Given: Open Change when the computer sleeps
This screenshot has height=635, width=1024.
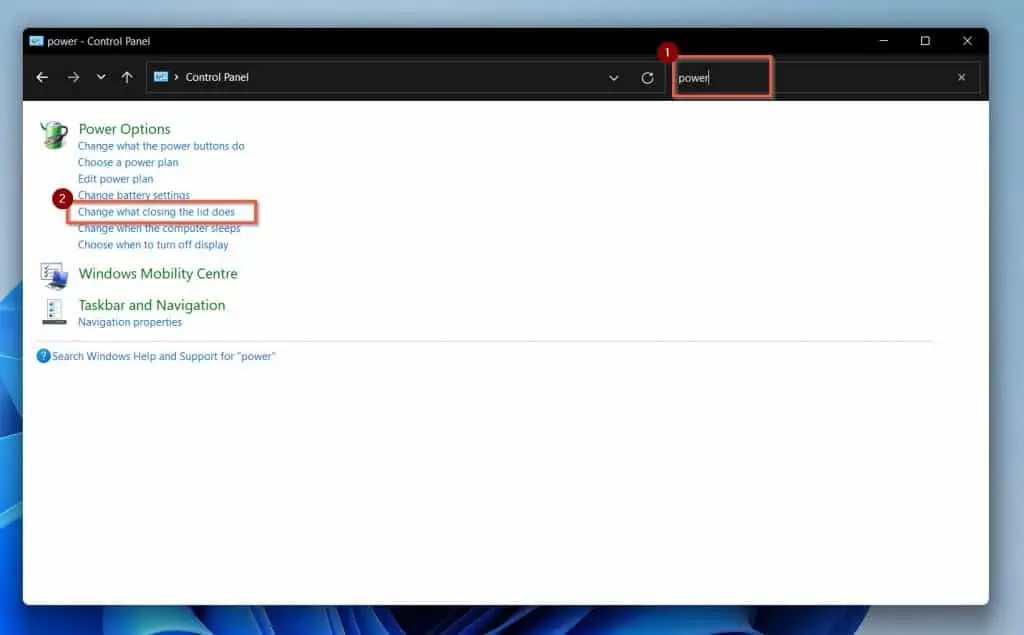Looking at the screenshot, I should (x=159, y=228).
